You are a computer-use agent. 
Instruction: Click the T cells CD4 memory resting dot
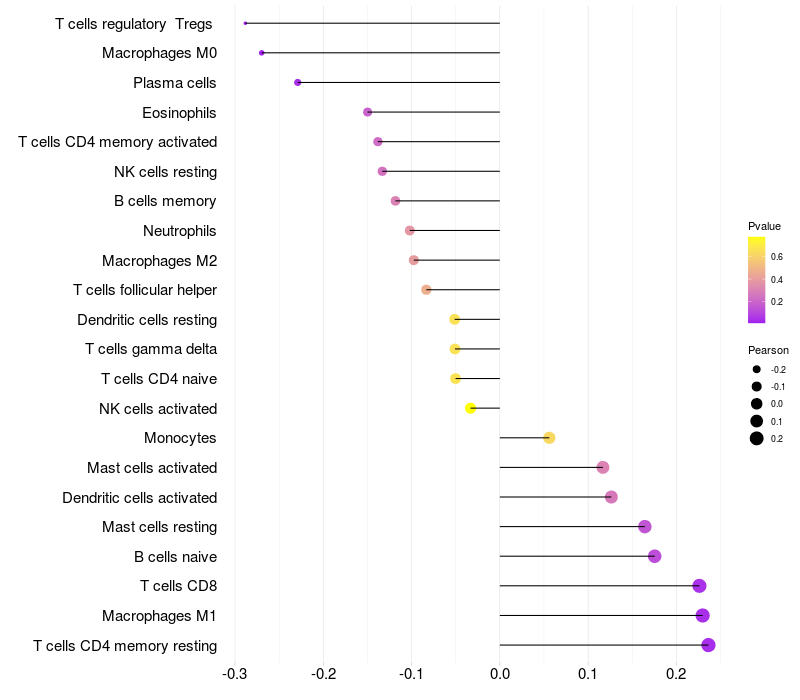[x=708, y=645]
